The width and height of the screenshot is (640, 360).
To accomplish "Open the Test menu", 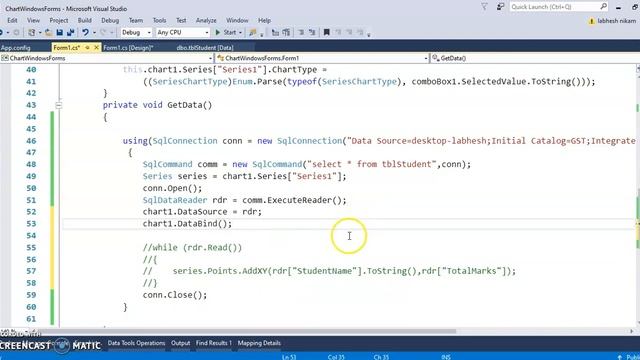I will 181,20.
